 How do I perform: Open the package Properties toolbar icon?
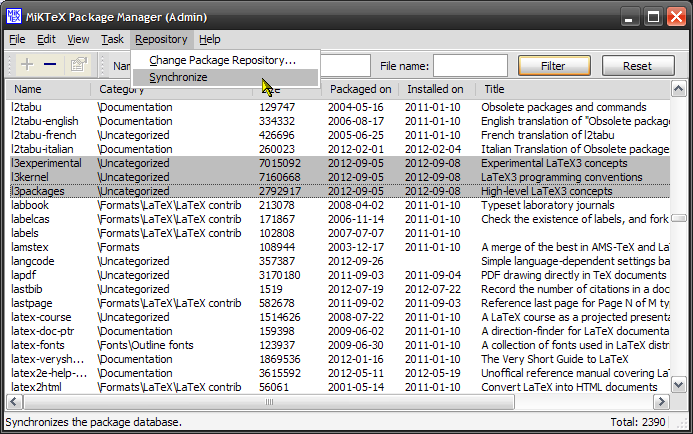pos(78,65)
